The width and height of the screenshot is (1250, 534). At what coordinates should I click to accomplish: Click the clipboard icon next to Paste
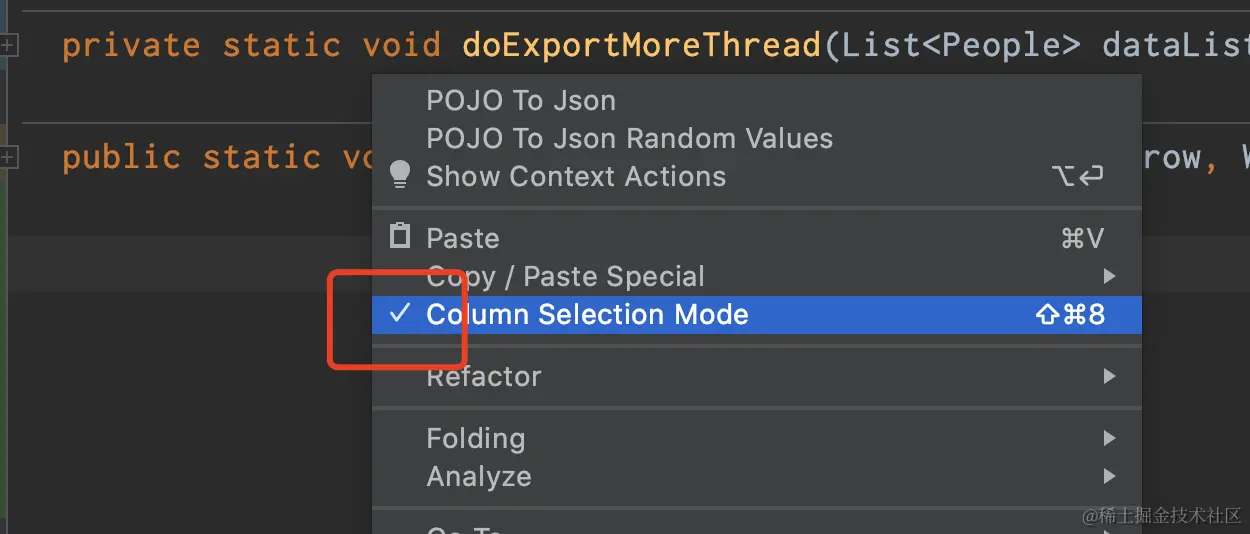tap(400, 237)
